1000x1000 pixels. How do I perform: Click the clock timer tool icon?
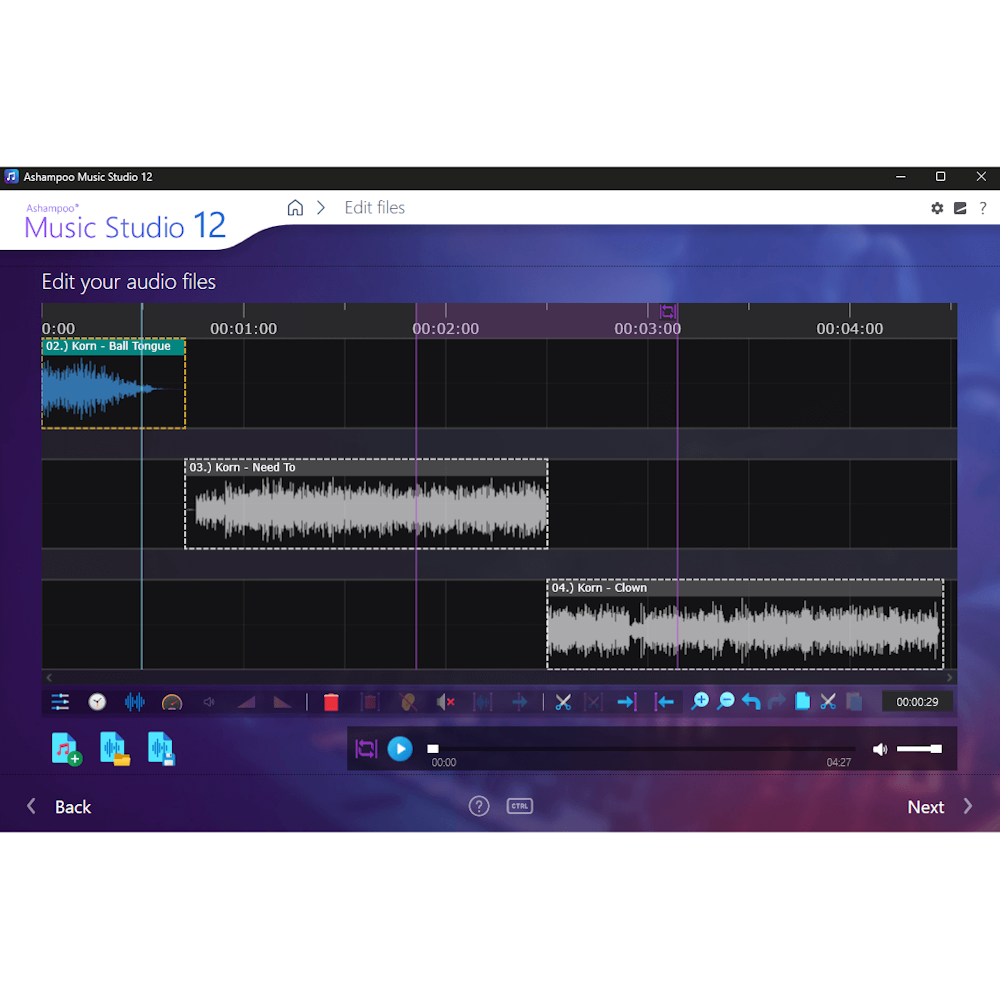pos(97,702)
